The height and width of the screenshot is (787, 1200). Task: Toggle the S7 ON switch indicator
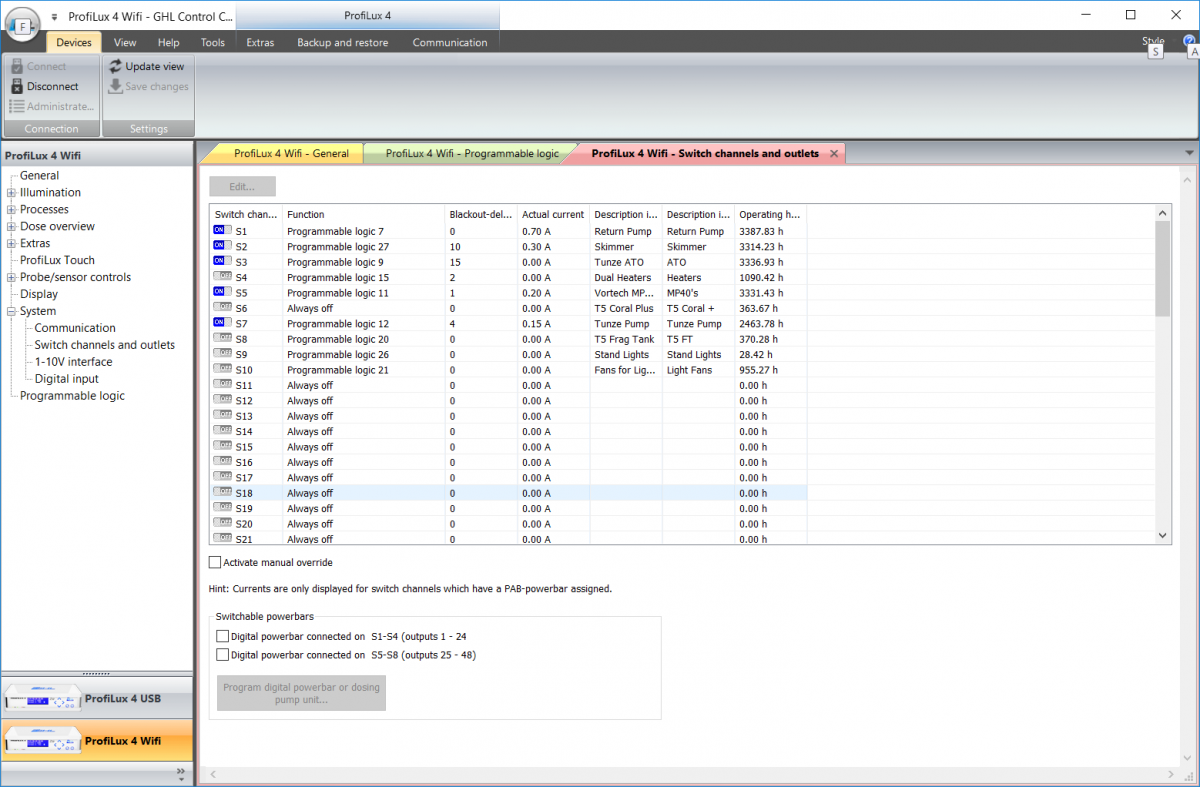pos(222,323)
